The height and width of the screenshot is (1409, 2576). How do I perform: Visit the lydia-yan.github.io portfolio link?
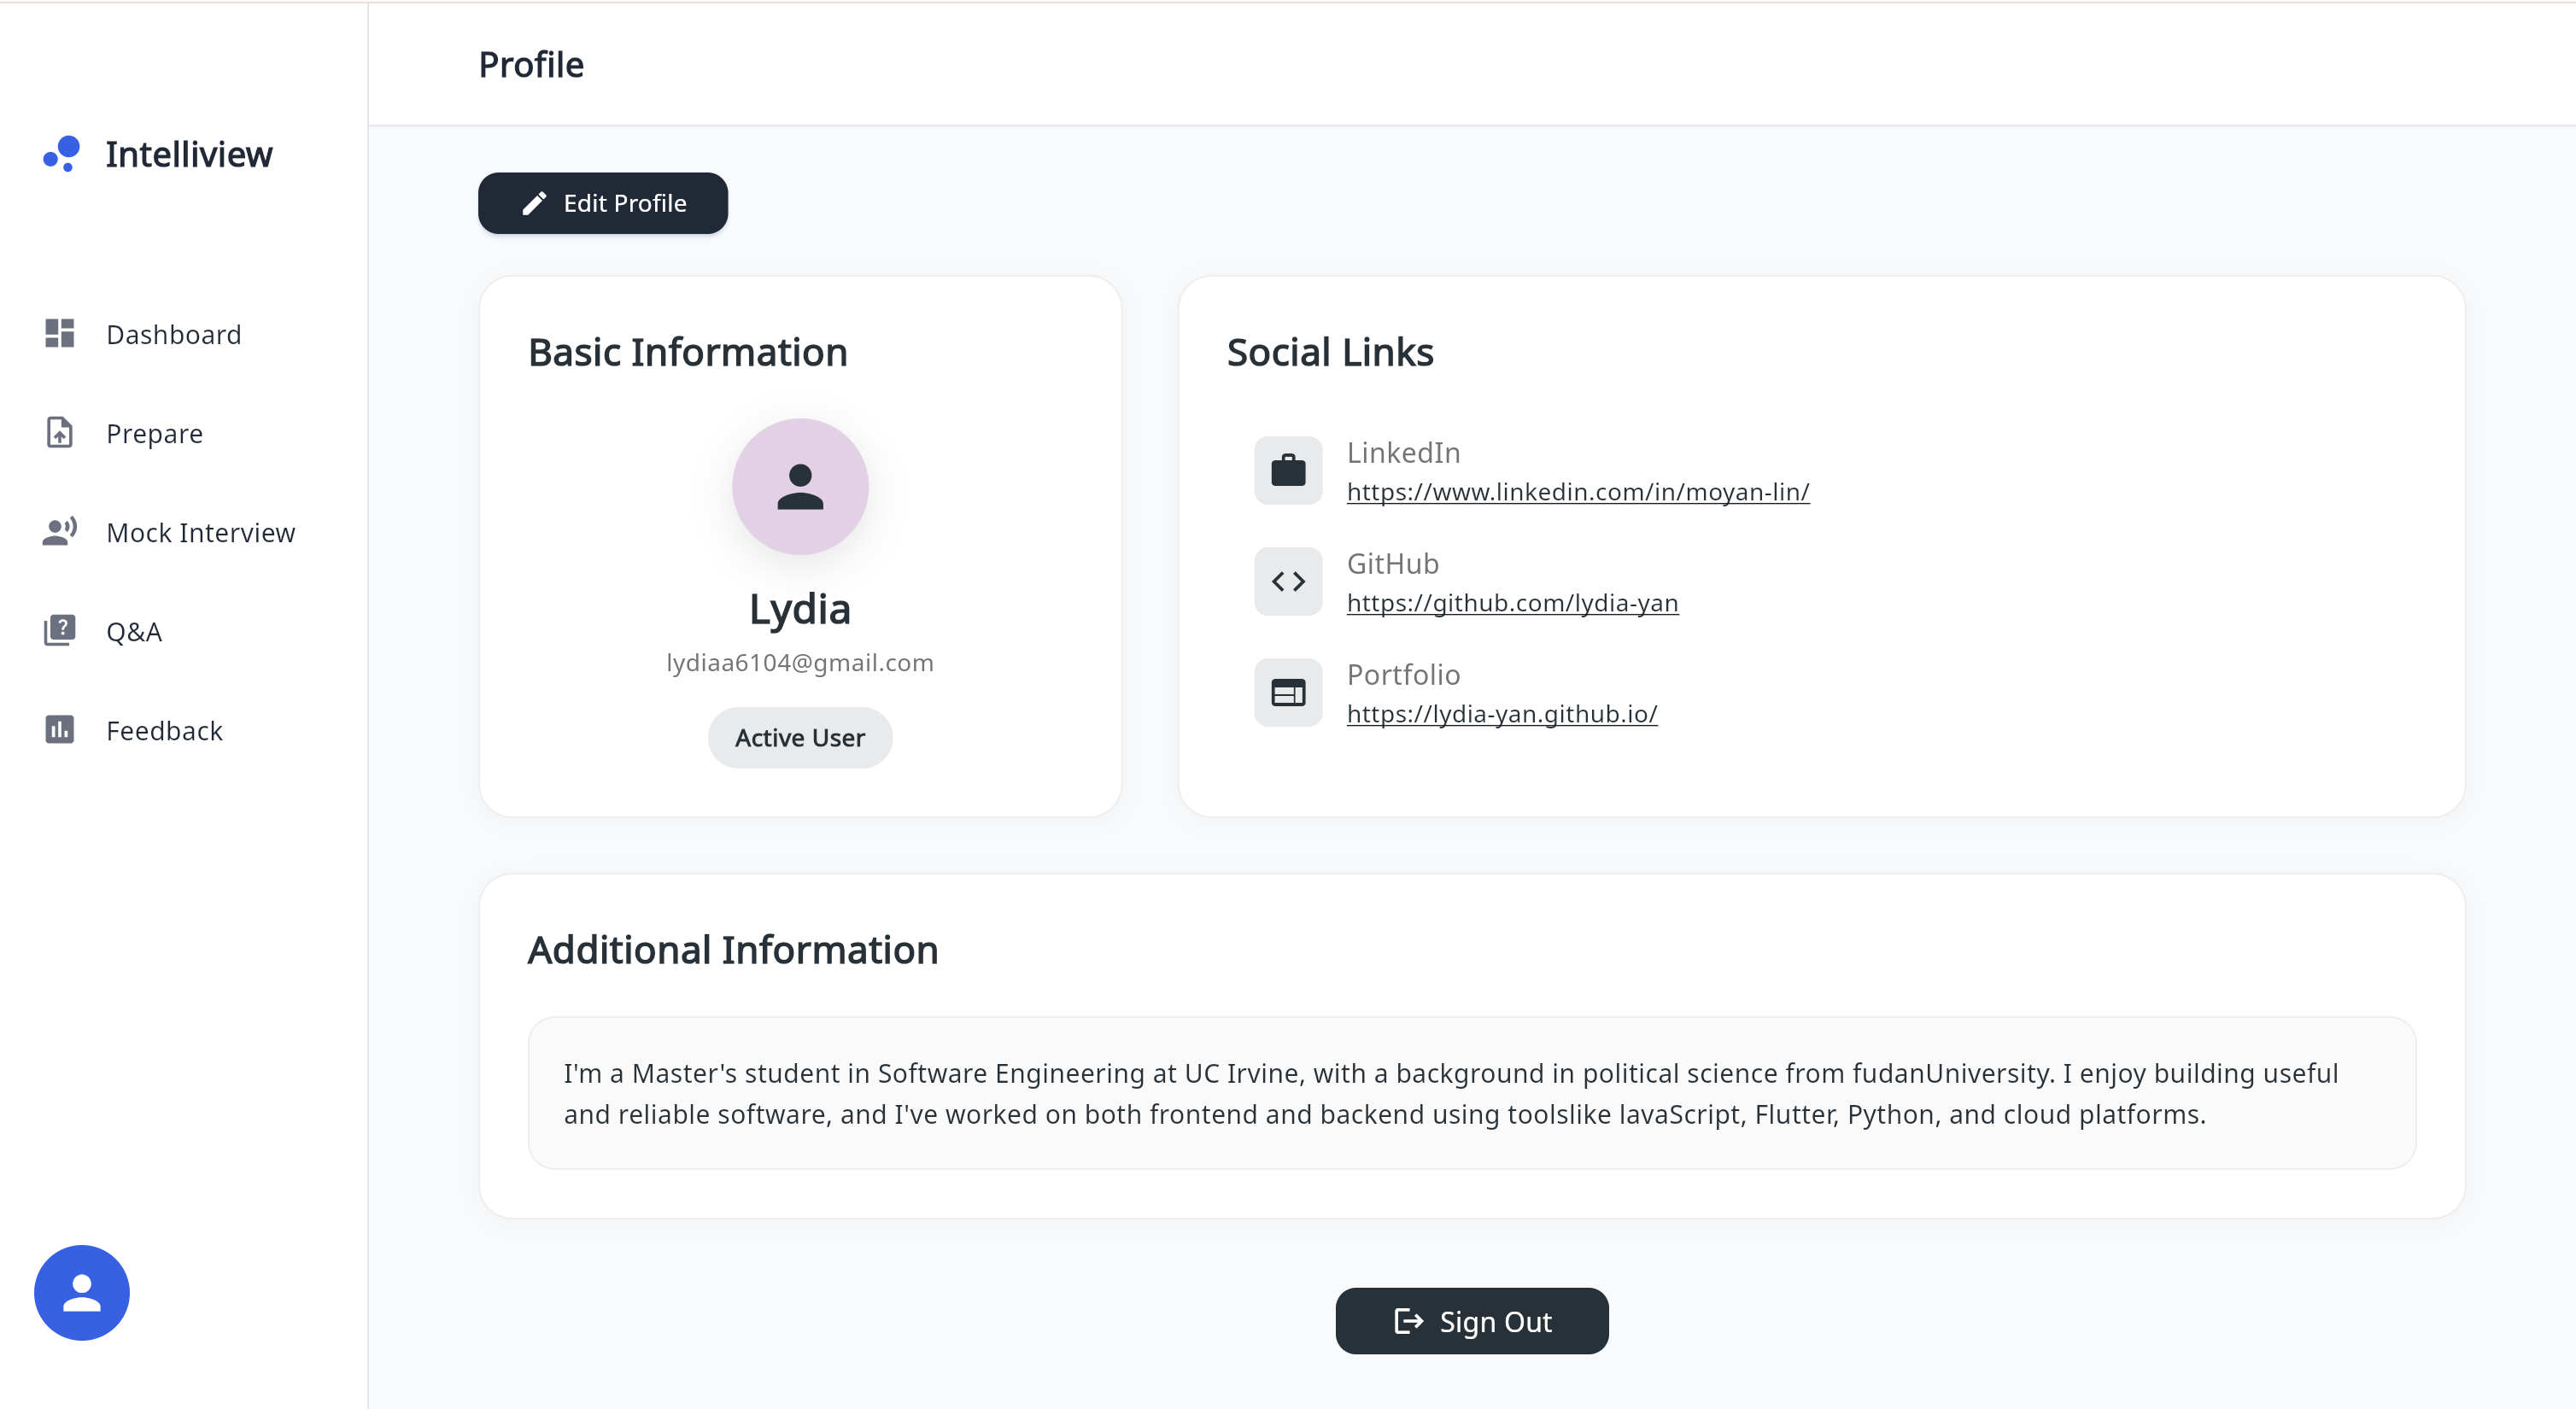(1501, 714)
